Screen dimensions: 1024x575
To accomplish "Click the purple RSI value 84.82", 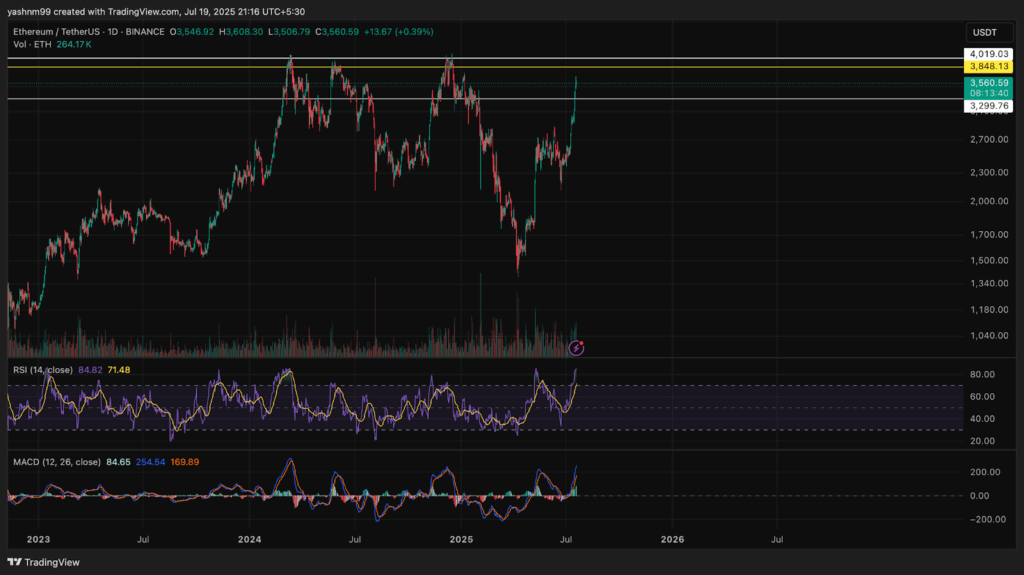I will tap(90, 370).
